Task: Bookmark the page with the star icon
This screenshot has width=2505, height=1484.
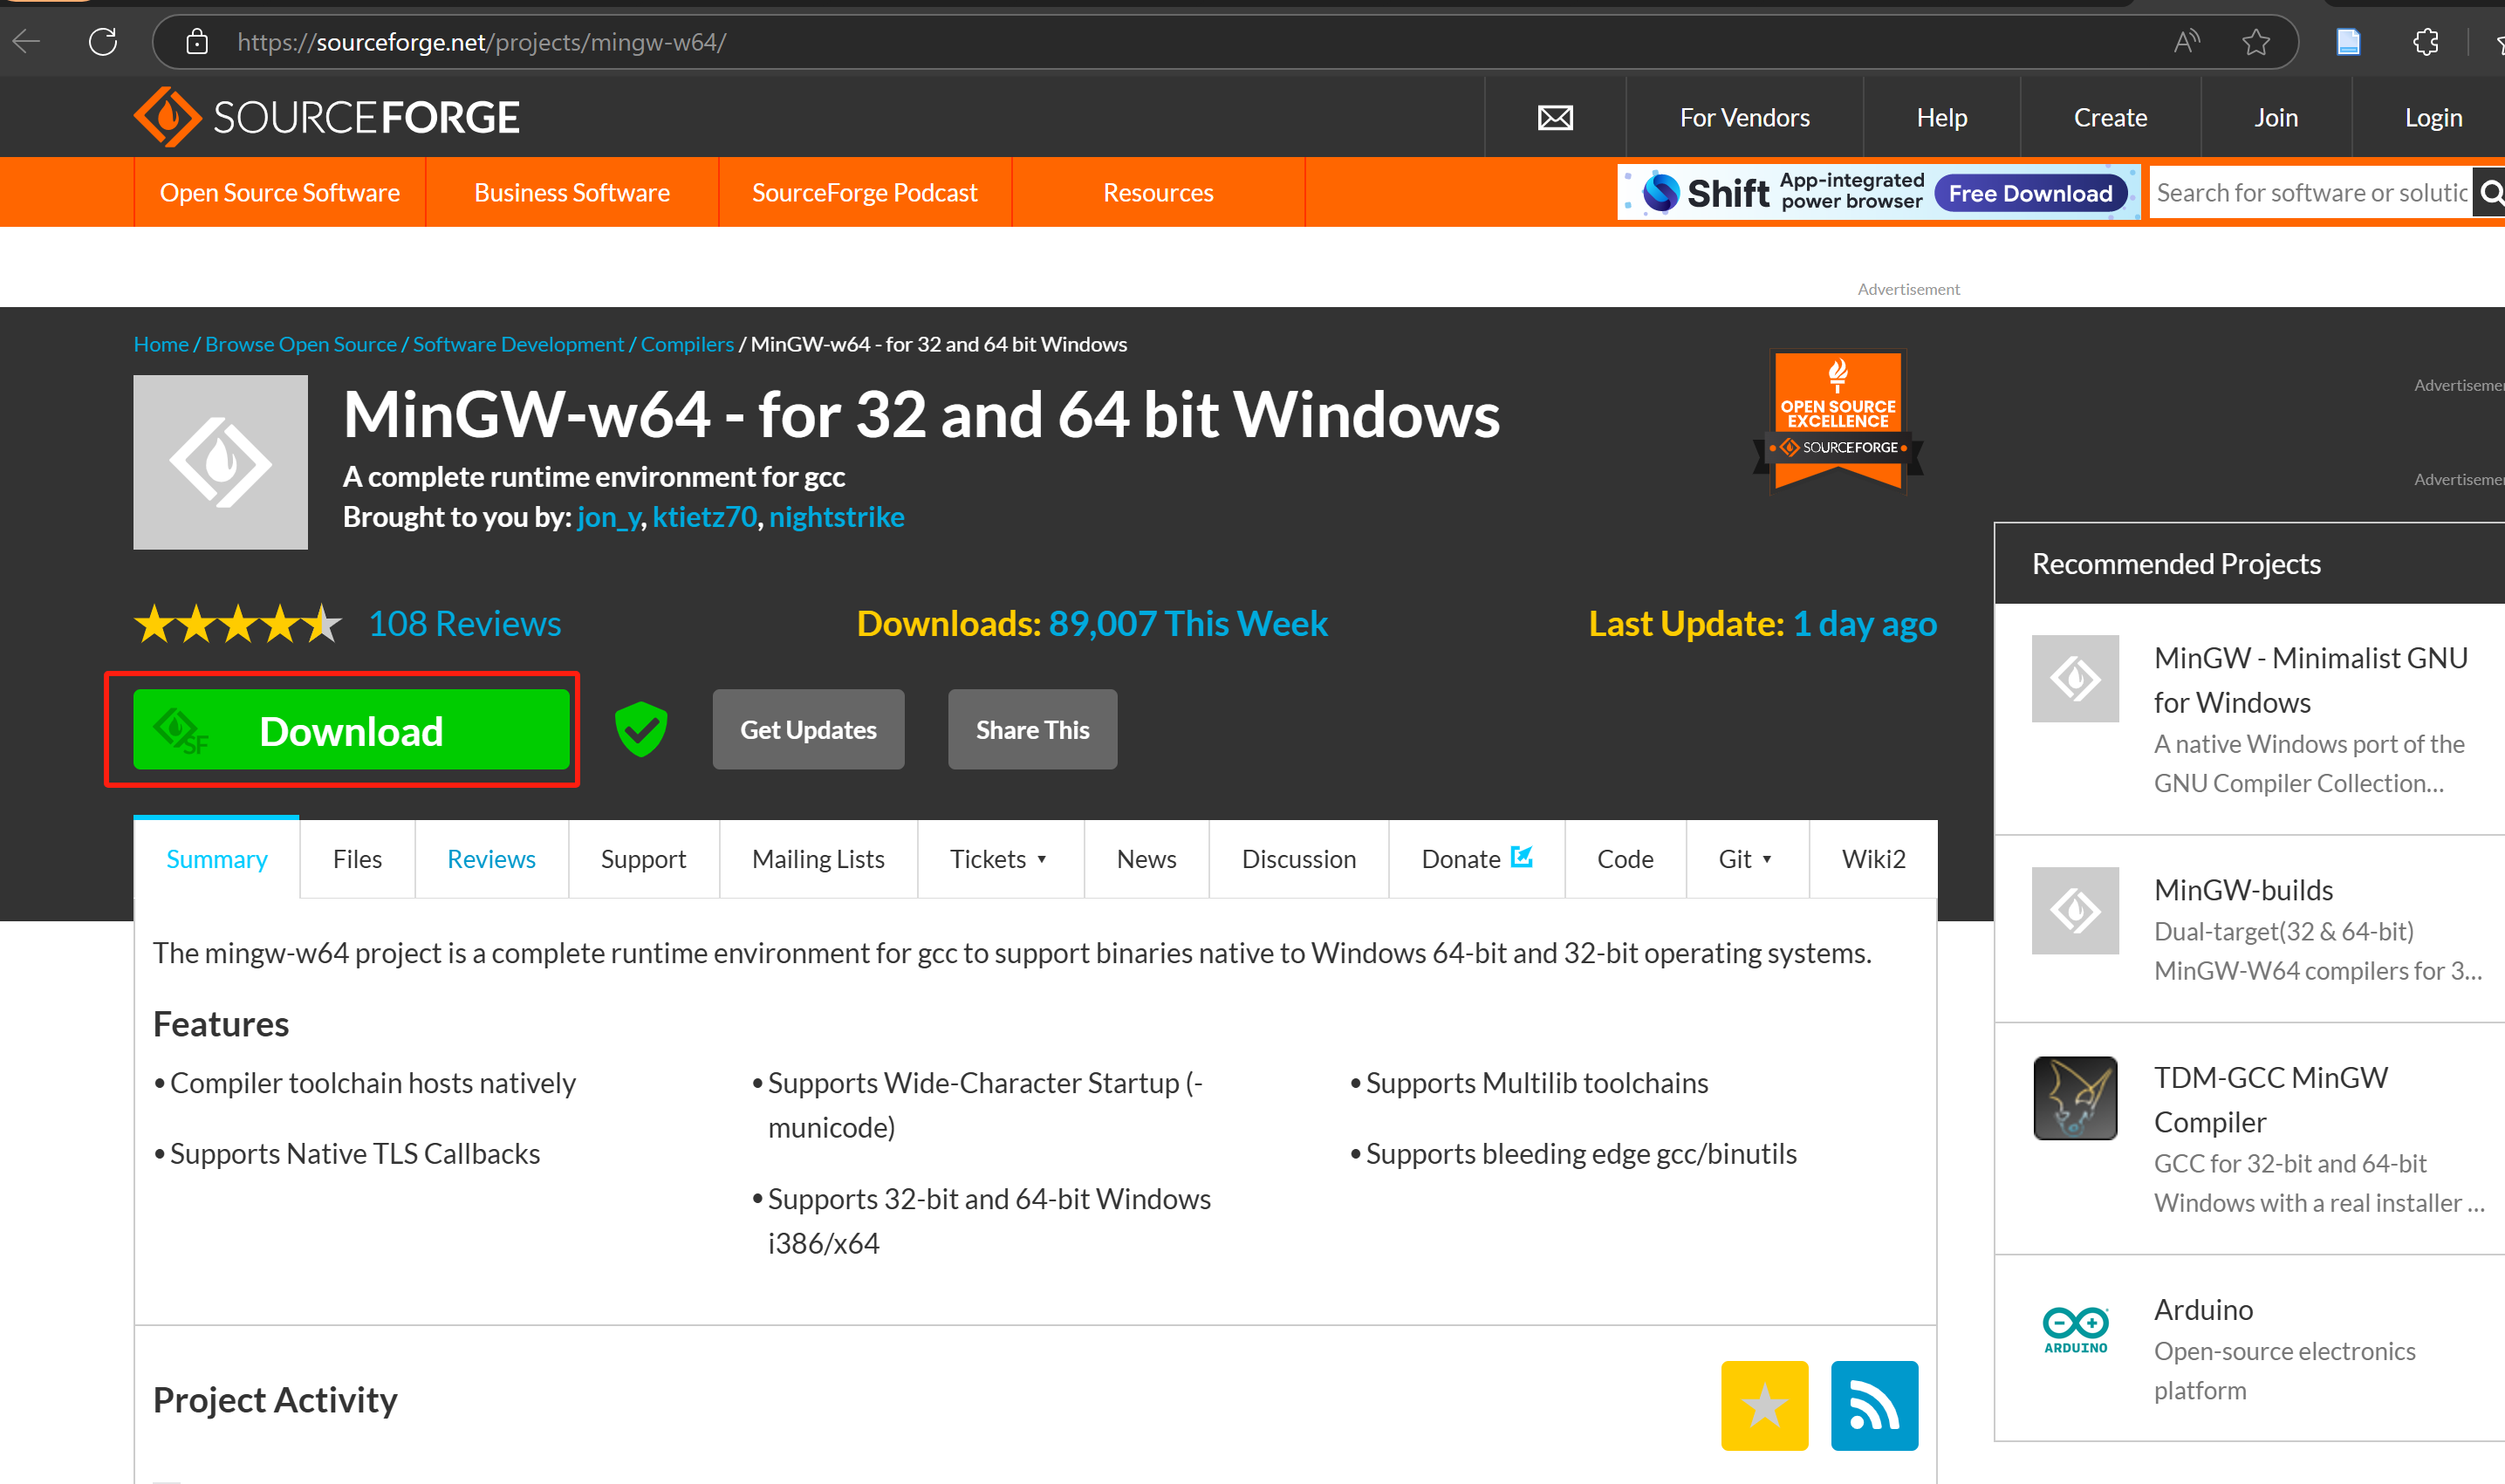Action: point(2255,42)
